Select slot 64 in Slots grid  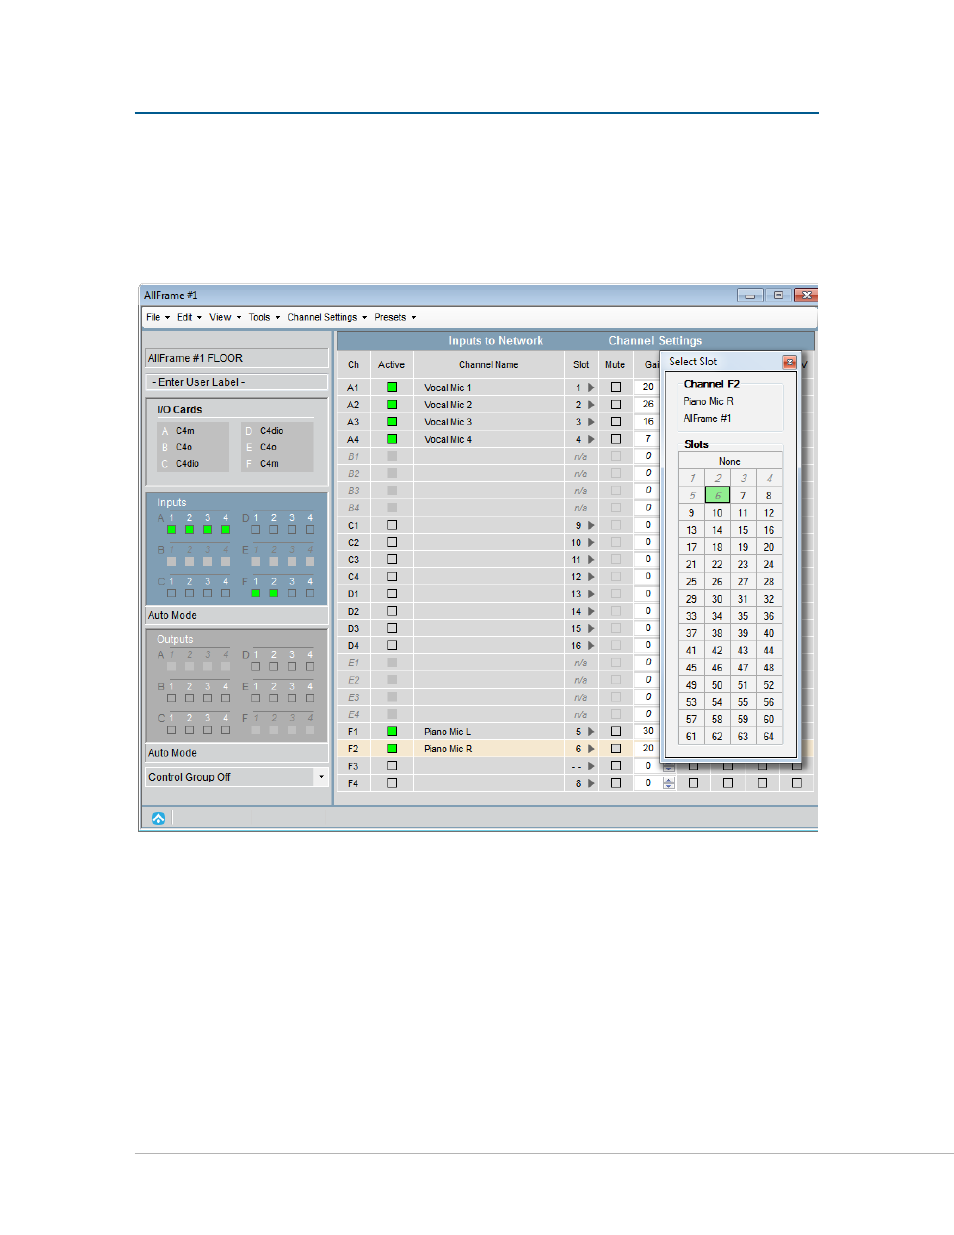(x=769, y=736)
